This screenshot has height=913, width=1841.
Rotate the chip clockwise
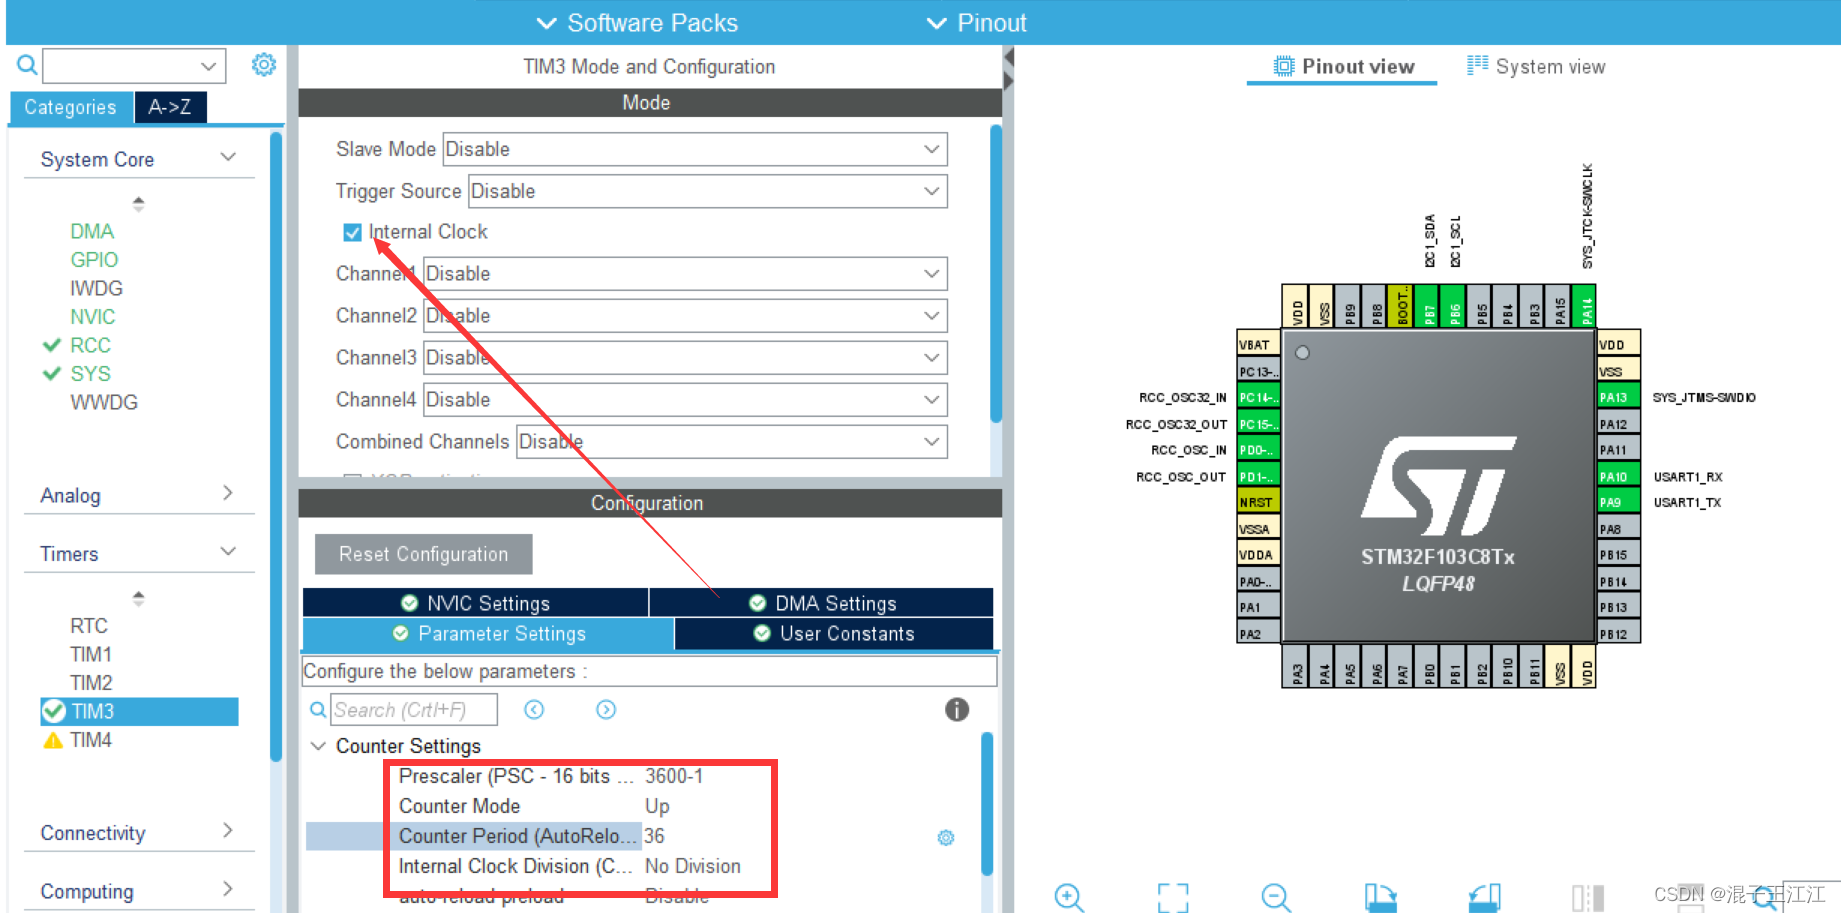1381,897
